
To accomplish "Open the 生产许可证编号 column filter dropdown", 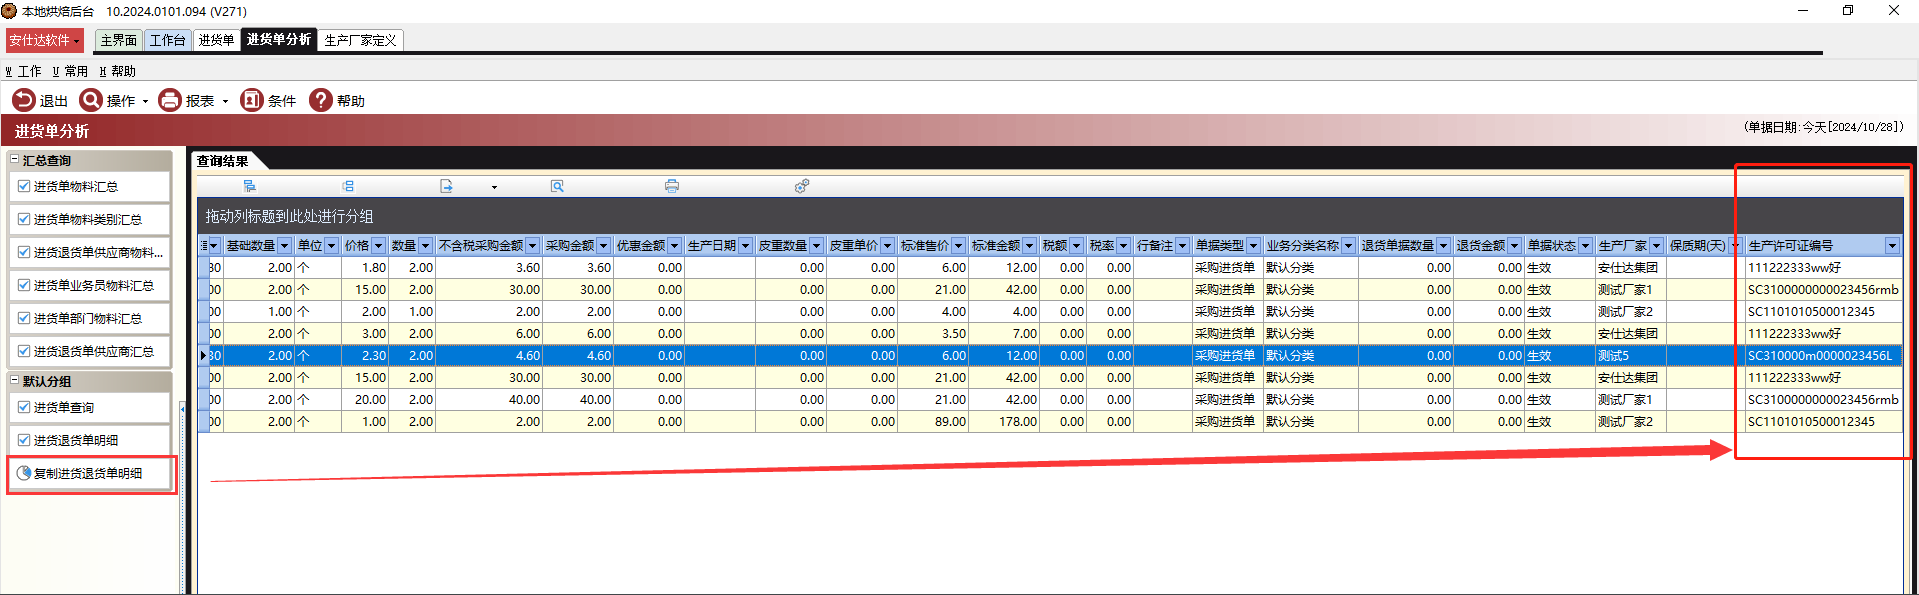I will [x=1892, y=246].
